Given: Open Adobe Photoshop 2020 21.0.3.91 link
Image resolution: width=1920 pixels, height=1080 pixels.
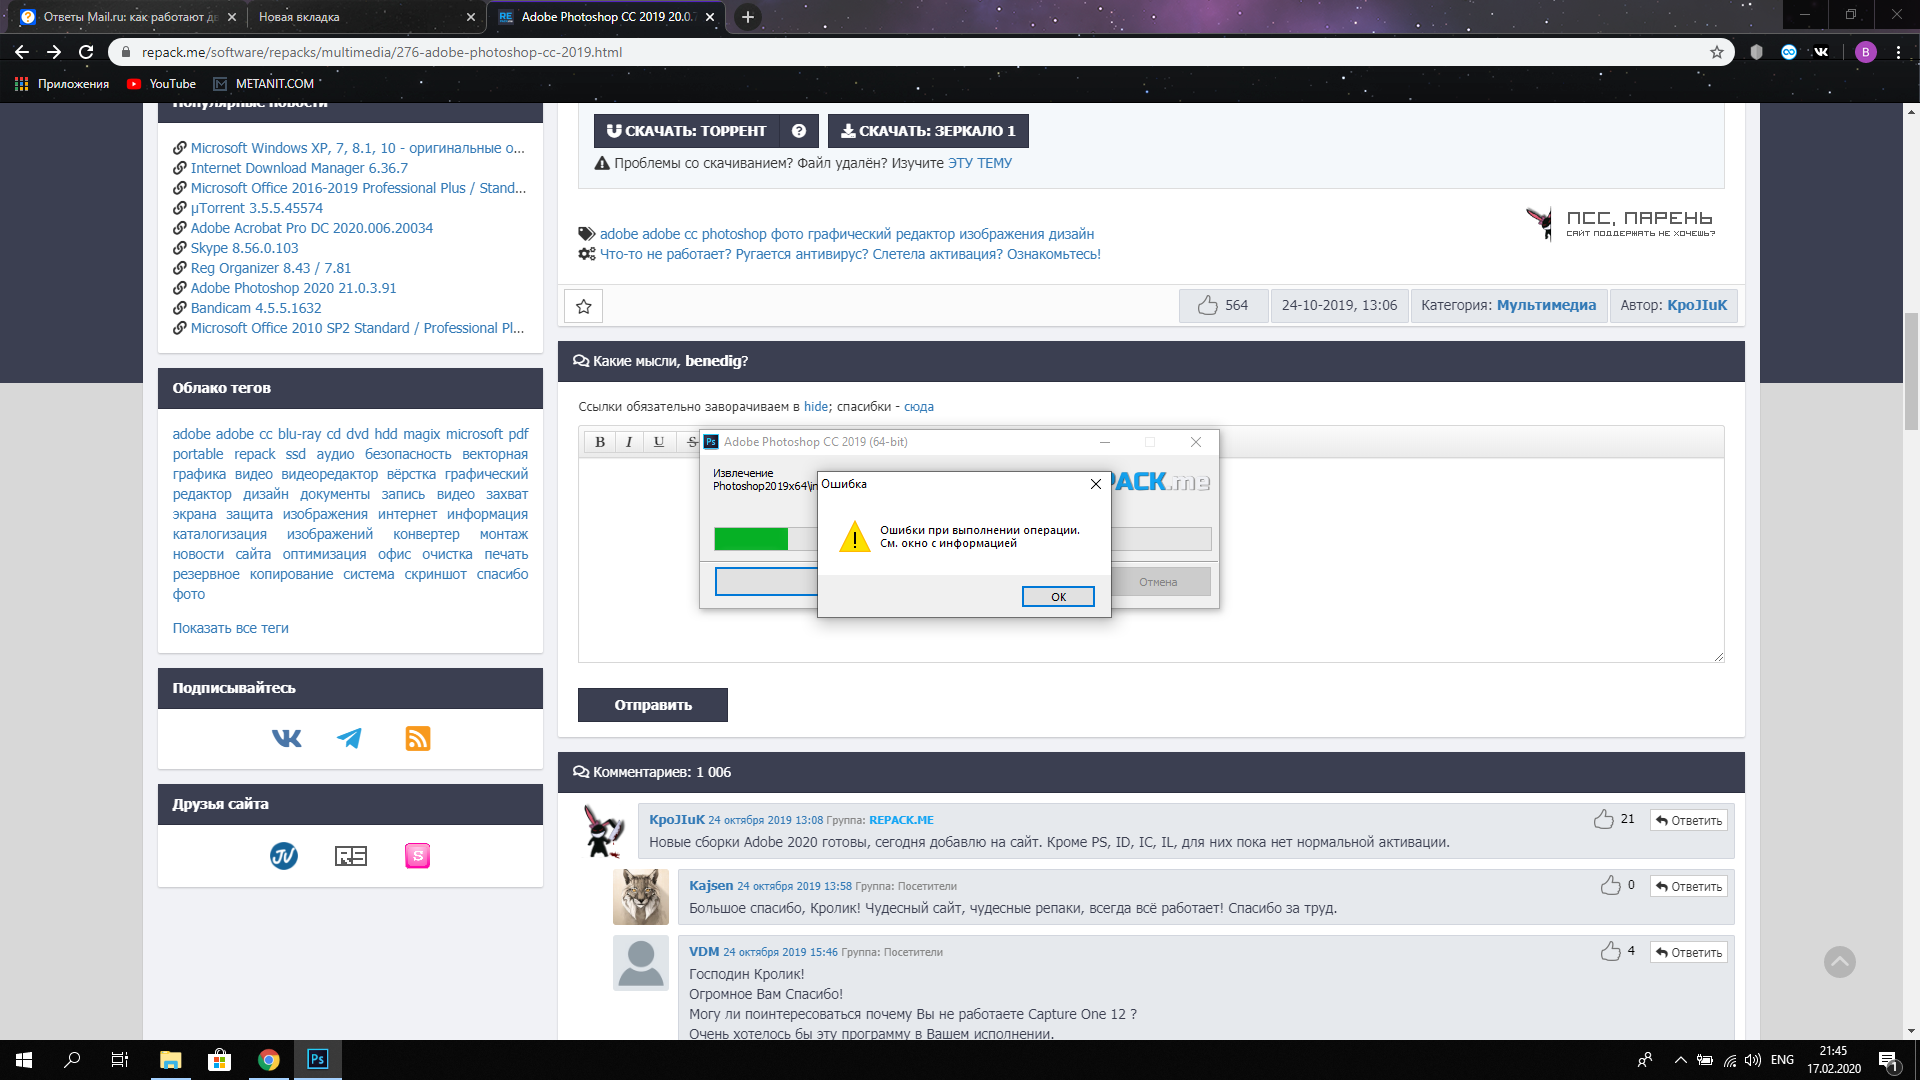Looking at the screenshot, I should click(x=294, y=288).
